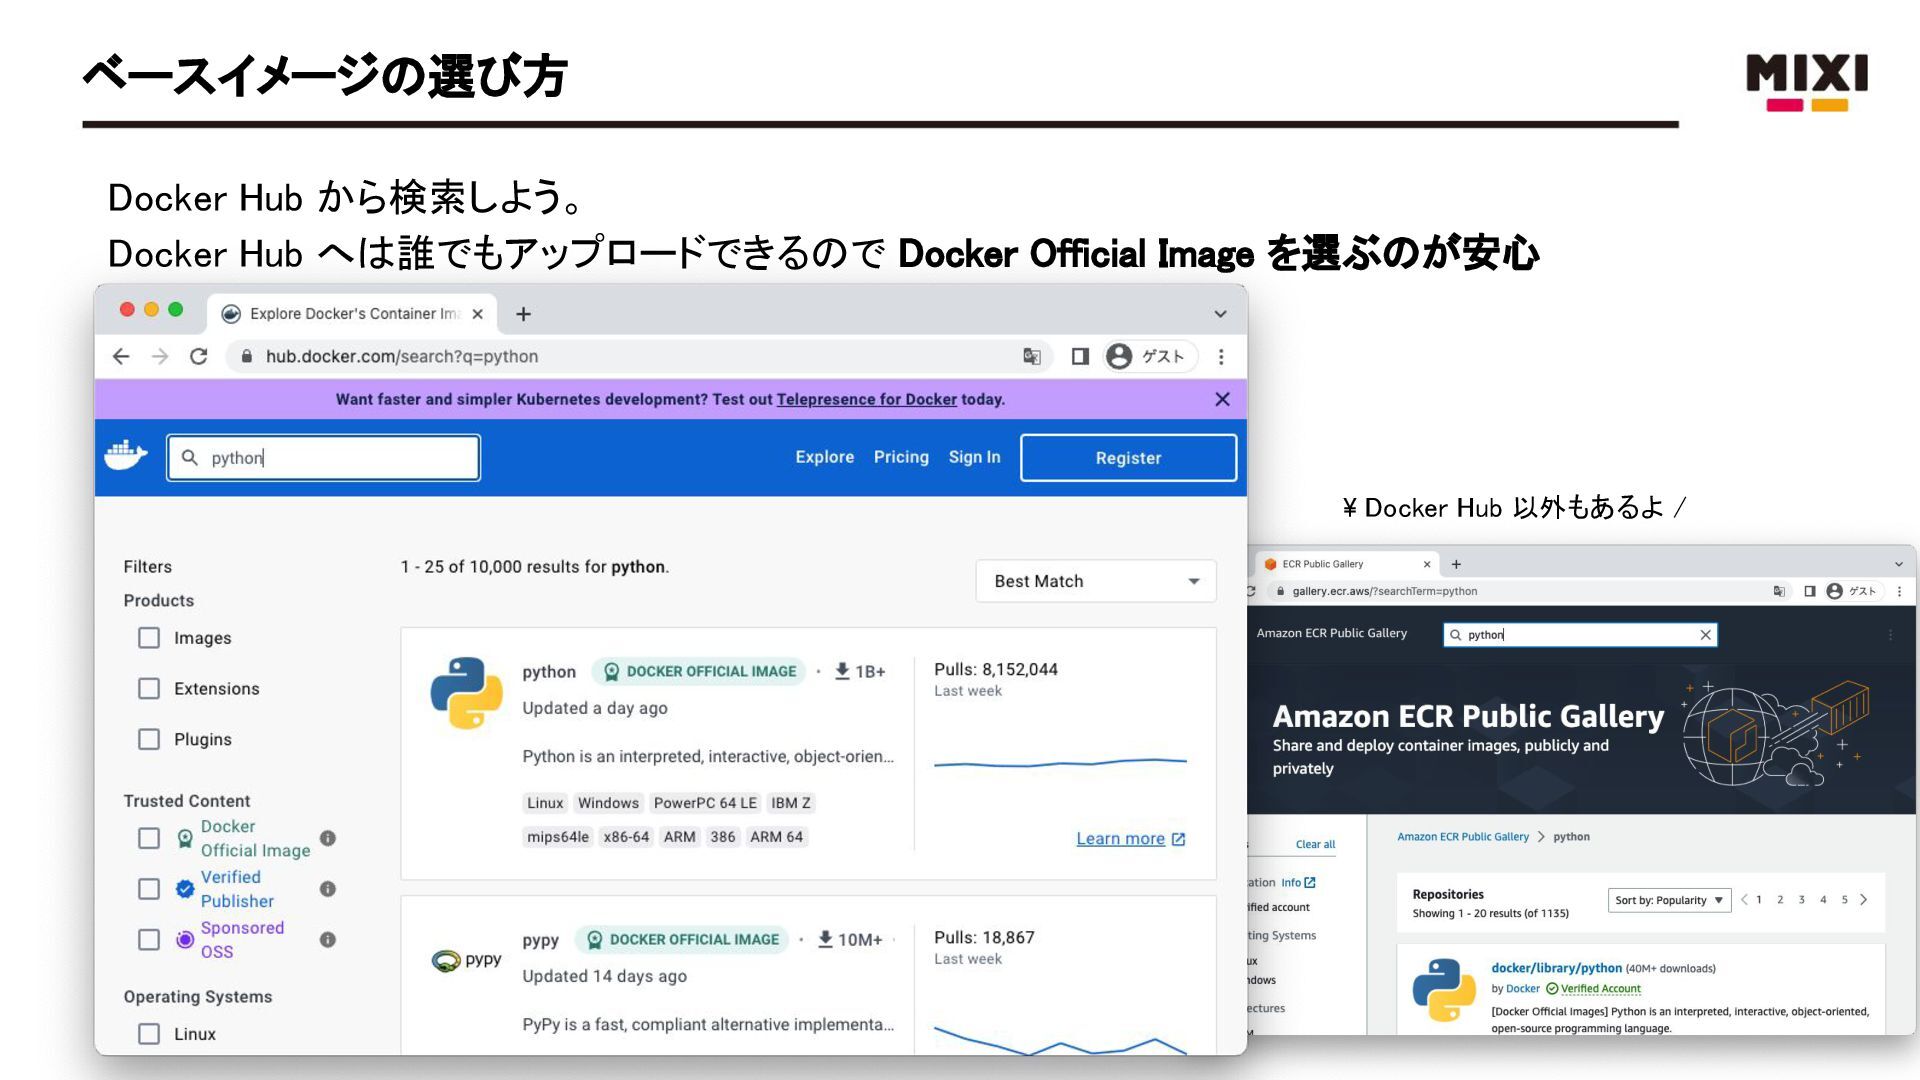
Task: Click the Docker whale logo
Action: coord(126,455)
